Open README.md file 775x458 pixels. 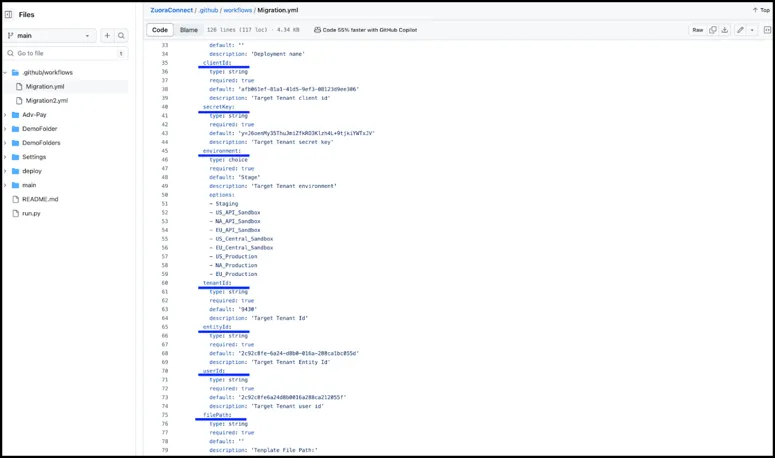[x=40, y=199]
